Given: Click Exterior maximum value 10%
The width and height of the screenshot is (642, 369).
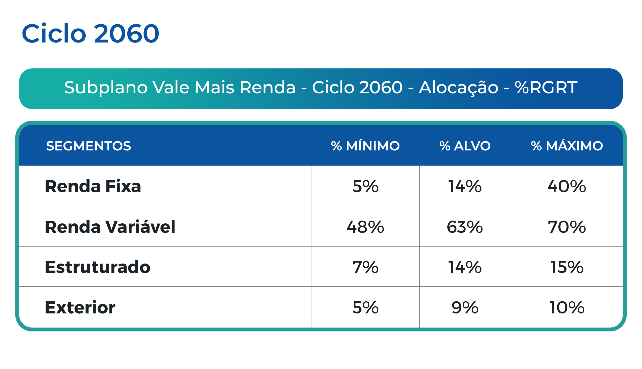Looking at the screenshot, I should point(567,307).
